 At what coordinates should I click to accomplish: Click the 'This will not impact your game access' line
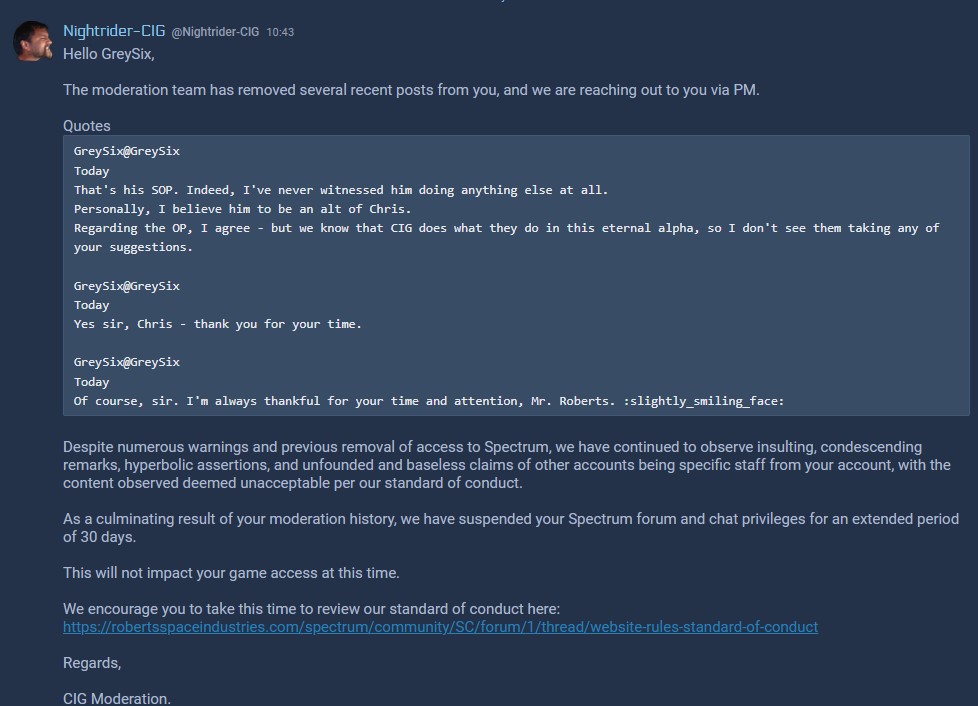tap(231, 573)
